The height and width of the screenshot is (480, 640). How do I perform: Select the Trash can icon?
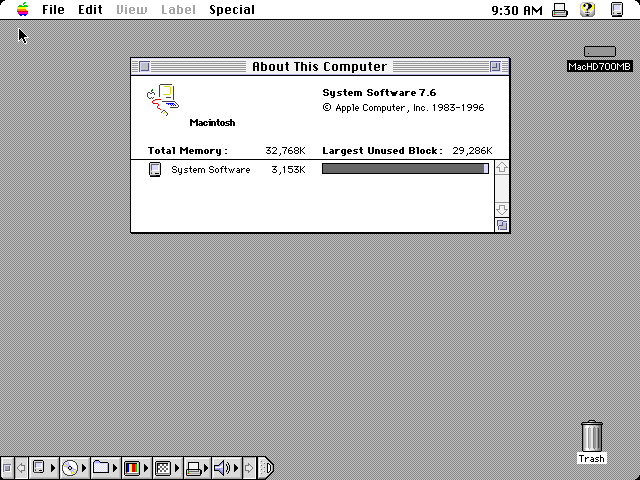[591, 436]
